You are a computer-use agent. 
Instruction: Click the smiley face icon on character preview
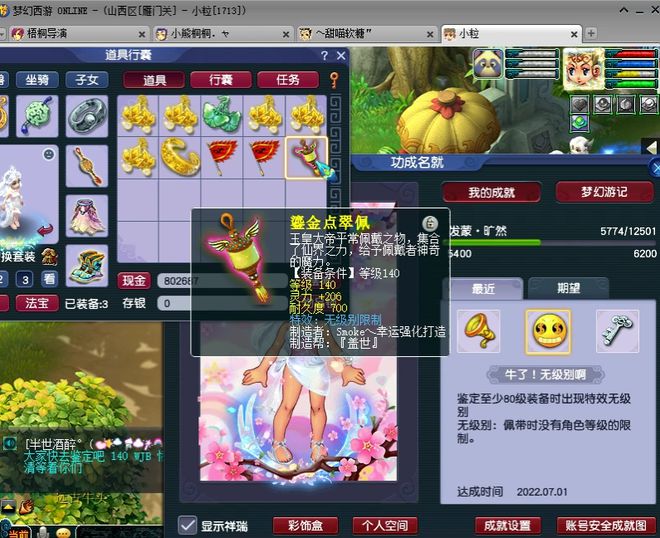tap(49, 154)
